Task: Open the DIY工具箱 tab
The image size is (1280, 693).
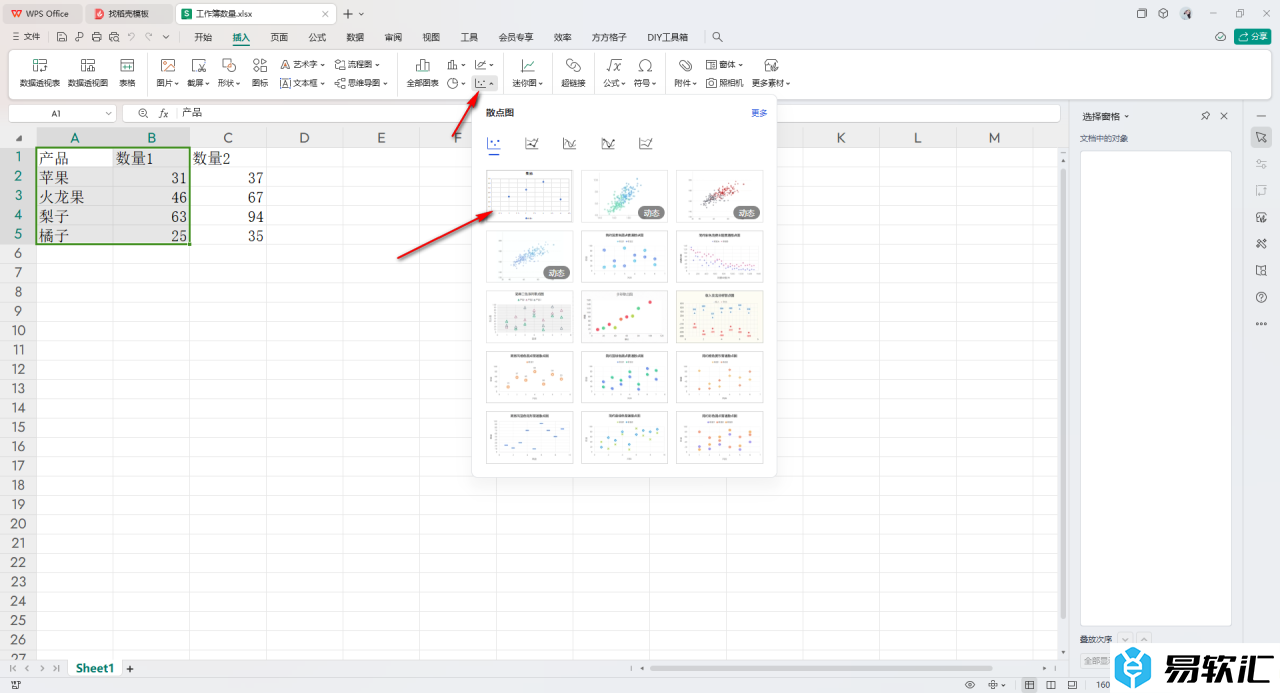Action: (x=668, y=37)
